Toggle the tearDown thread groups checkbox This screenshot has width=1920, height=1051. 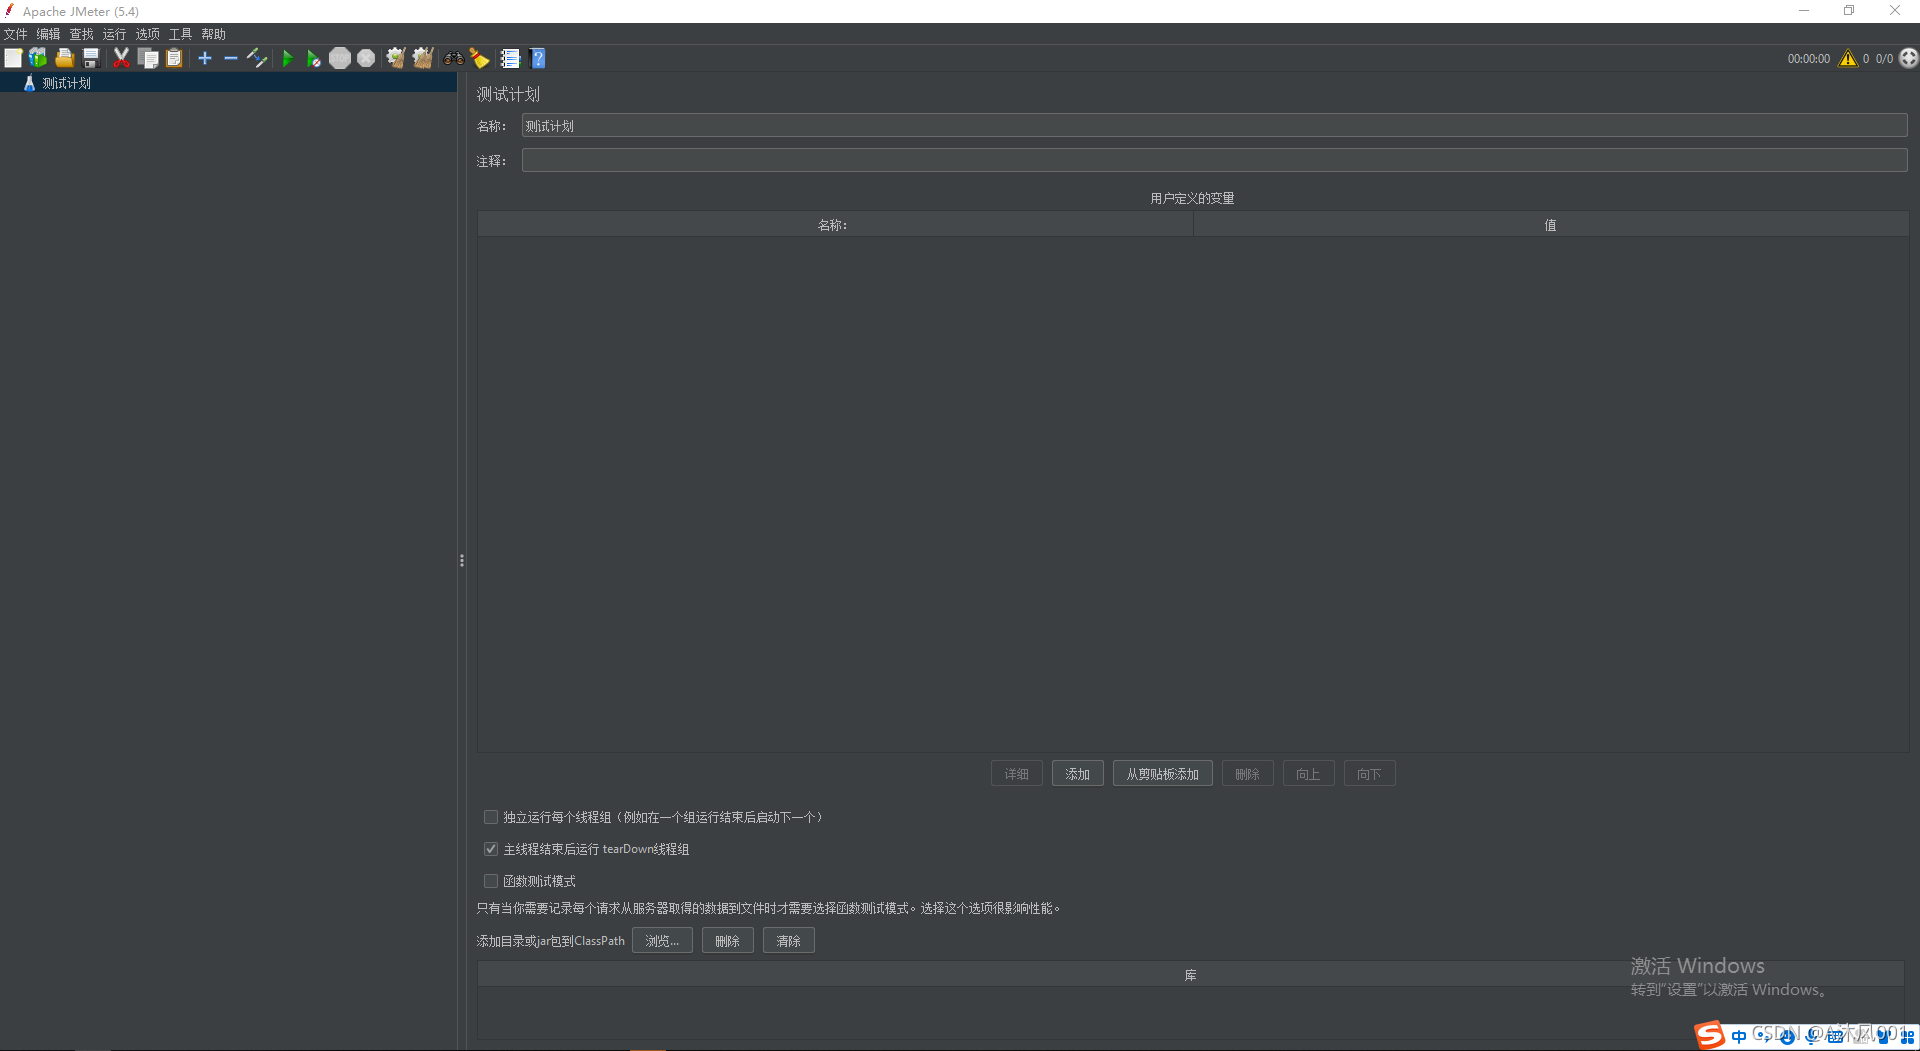[x=491, y=849]
